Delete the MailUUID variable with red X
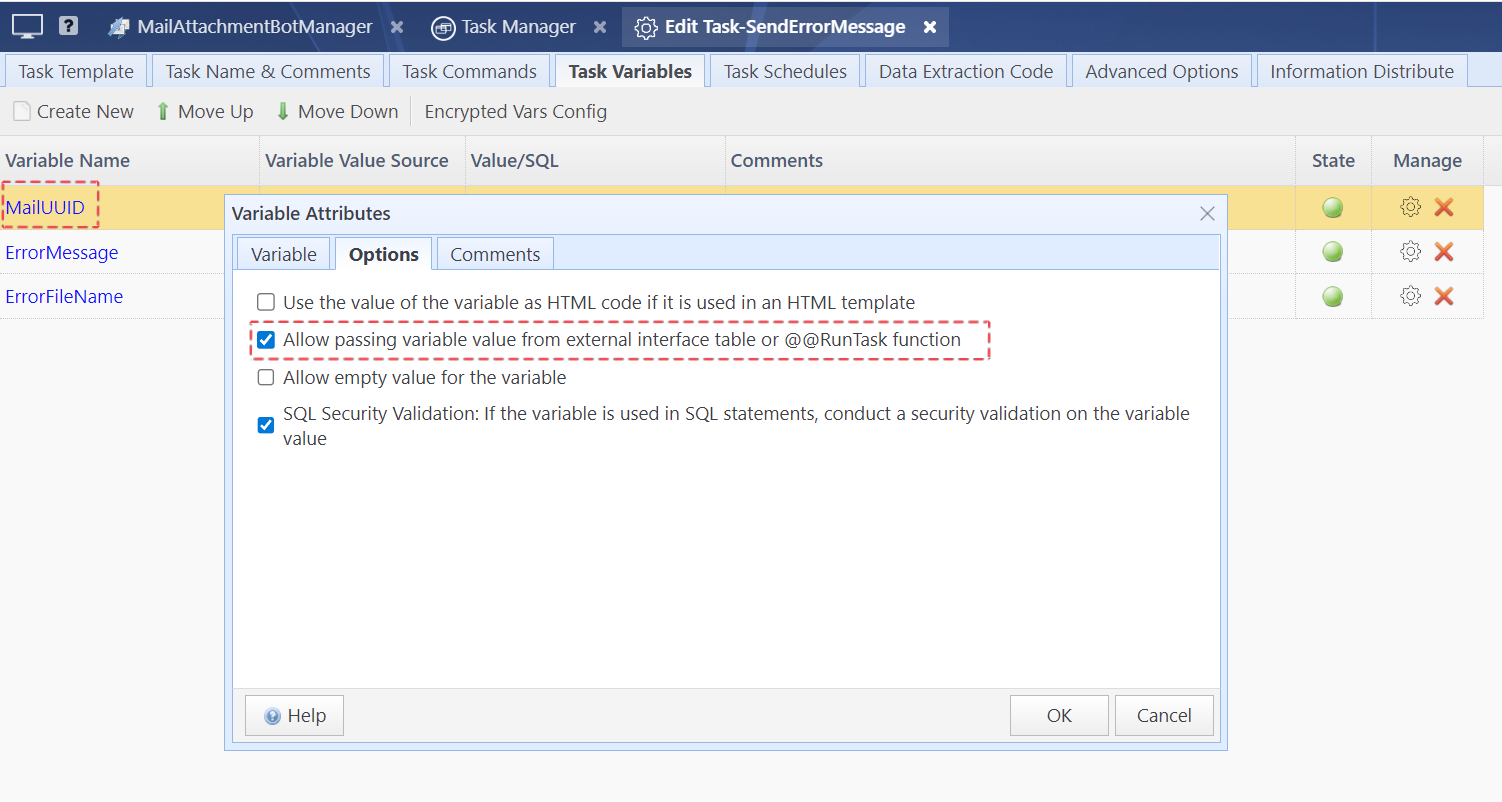 coord(1443,207)
